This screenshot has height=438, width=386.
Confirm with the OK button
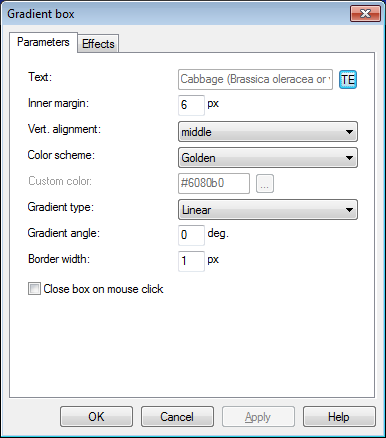coord(96,417)
